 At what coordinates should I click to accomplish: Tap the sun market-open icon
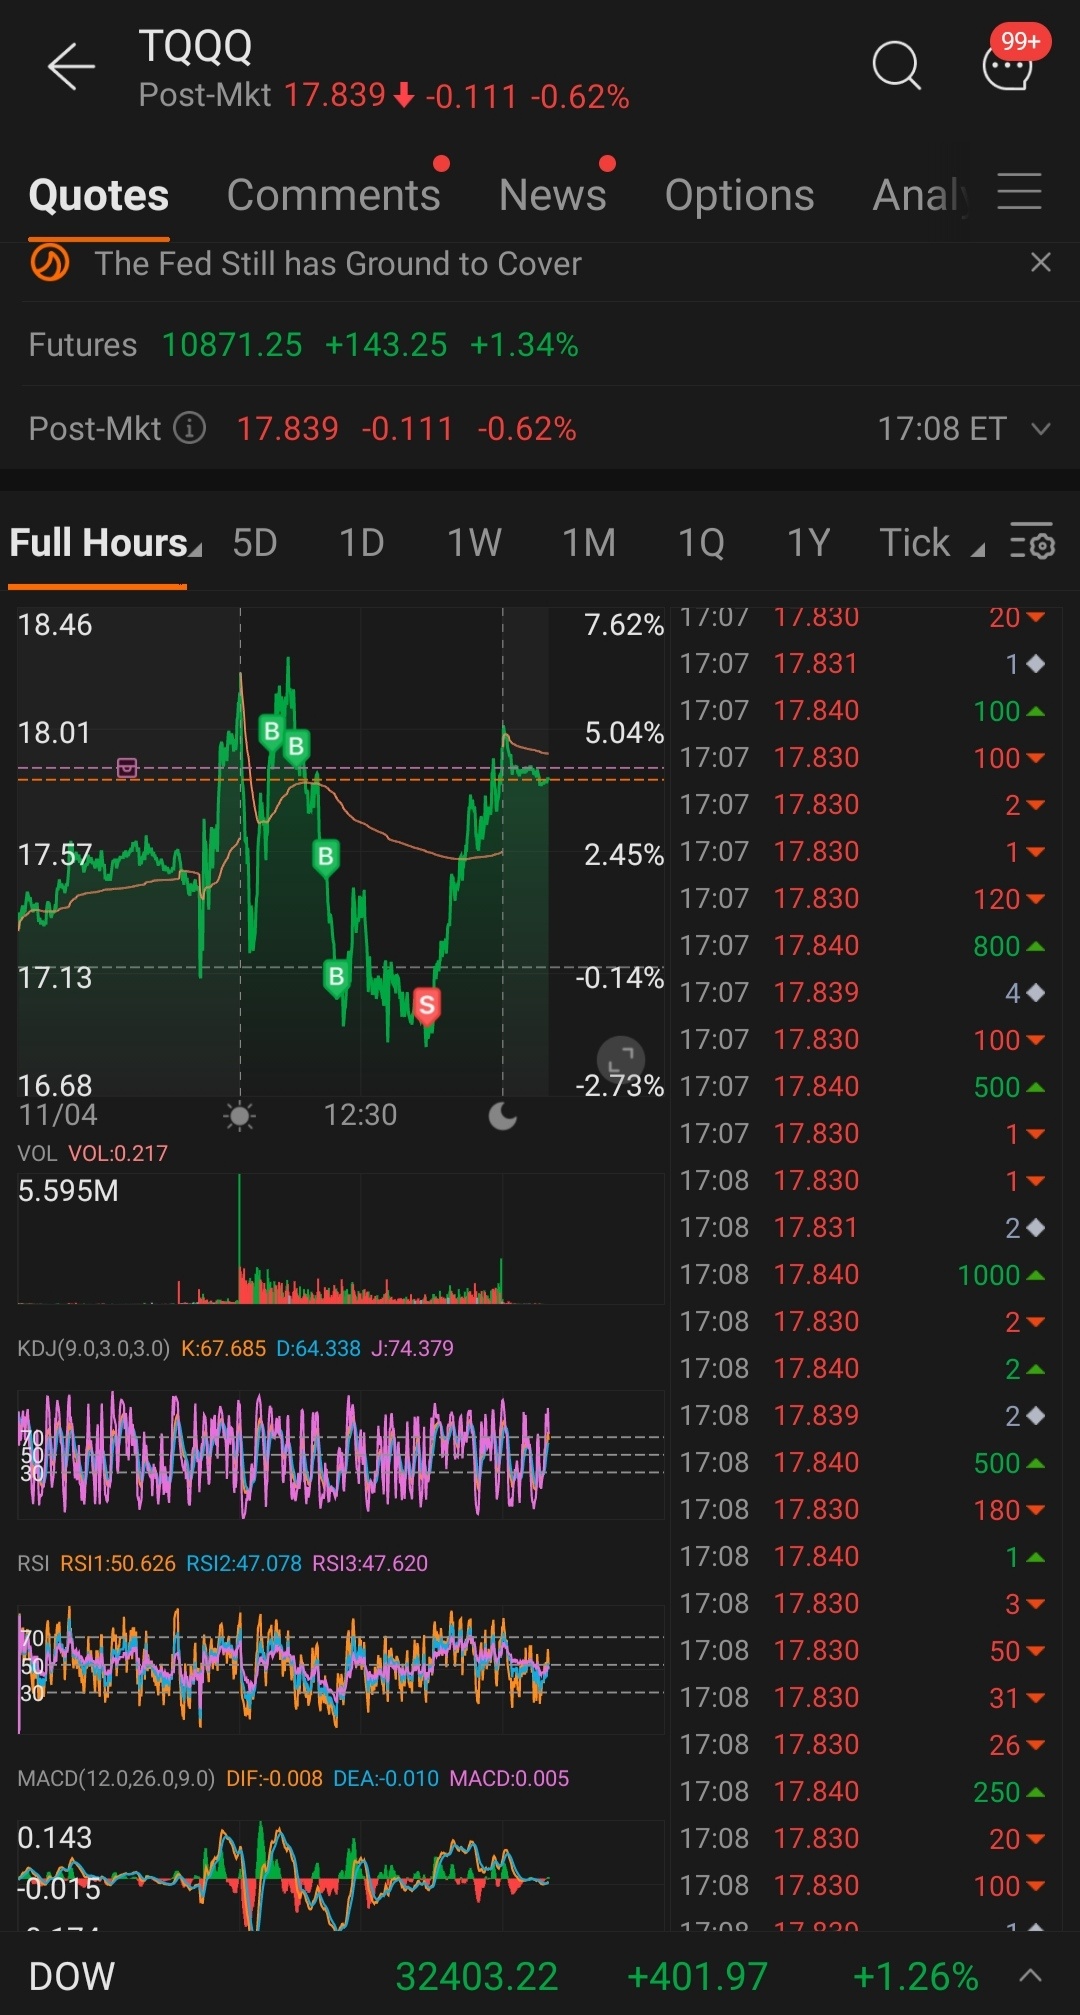pos(240,1116)
